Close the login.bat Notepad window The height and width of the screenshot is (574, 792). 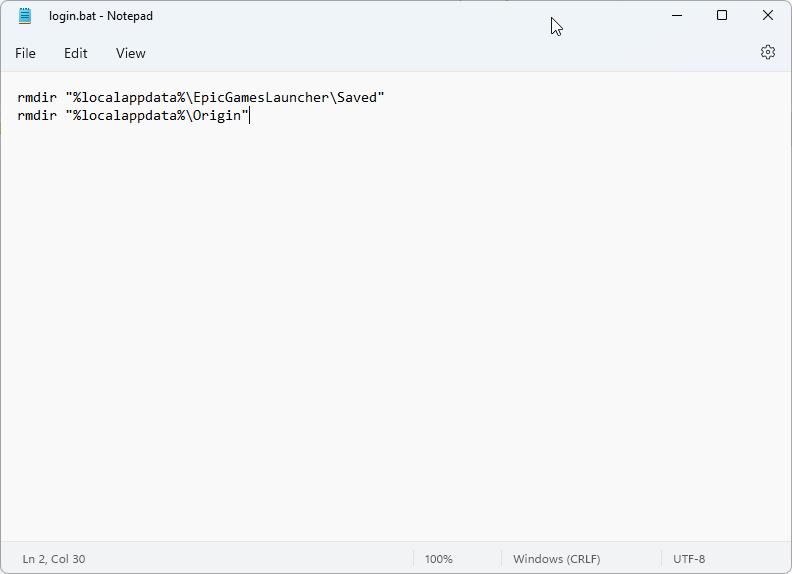click(768, 16)
